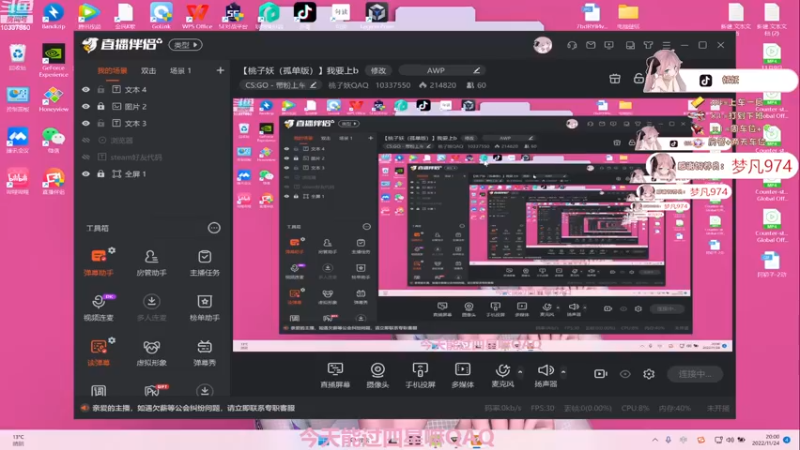800x450 pixels.
Task: Open the mail messages icon
Action: (590, 45)
